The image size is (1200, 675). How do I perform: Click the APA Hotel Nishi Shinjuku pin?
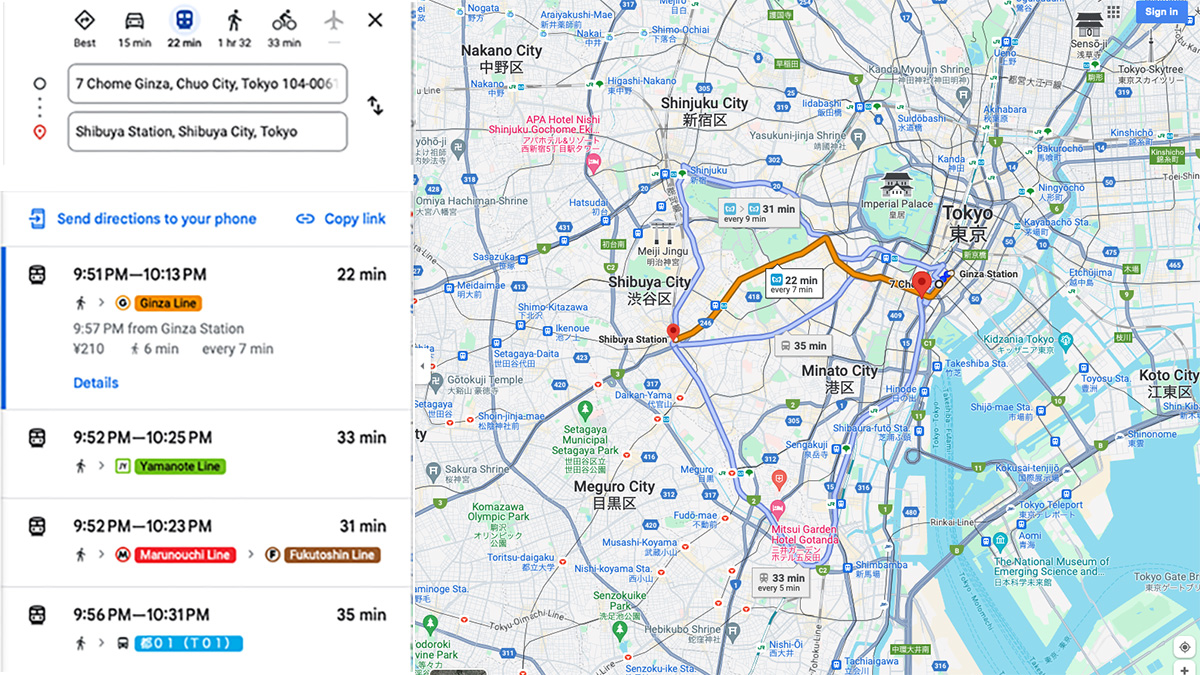click(595, 162)
